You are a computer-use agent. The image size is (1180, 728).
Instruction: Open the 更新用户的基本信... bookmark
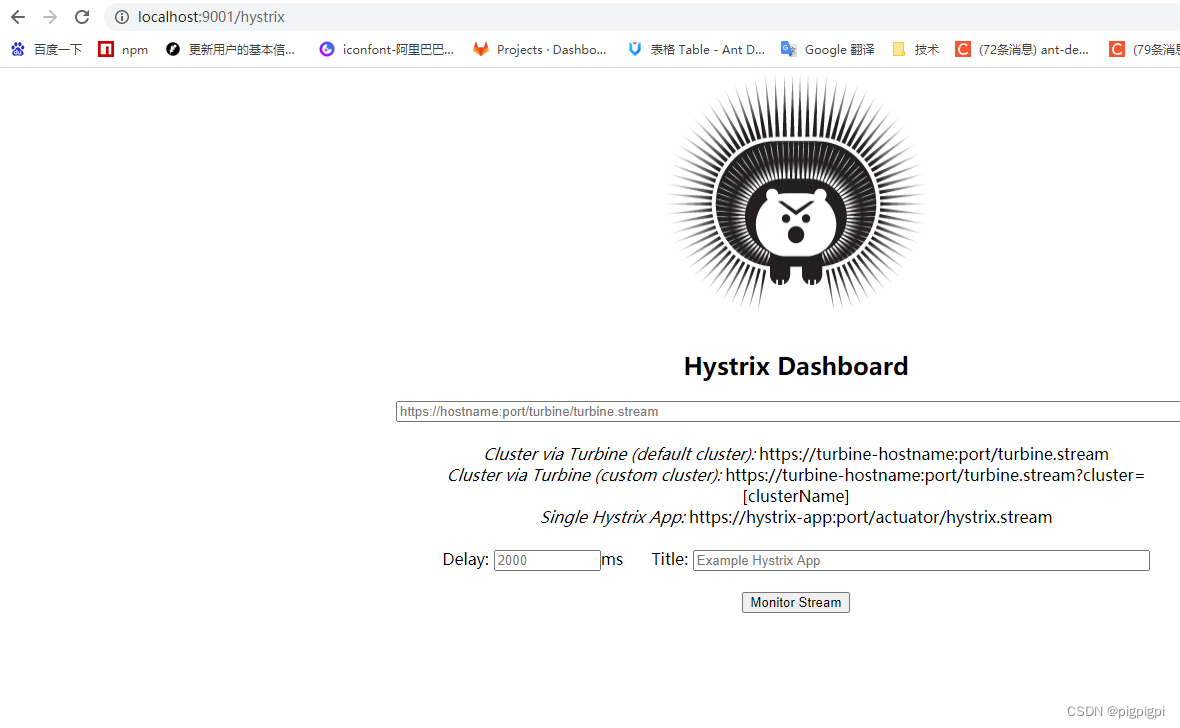coord(230,49)
